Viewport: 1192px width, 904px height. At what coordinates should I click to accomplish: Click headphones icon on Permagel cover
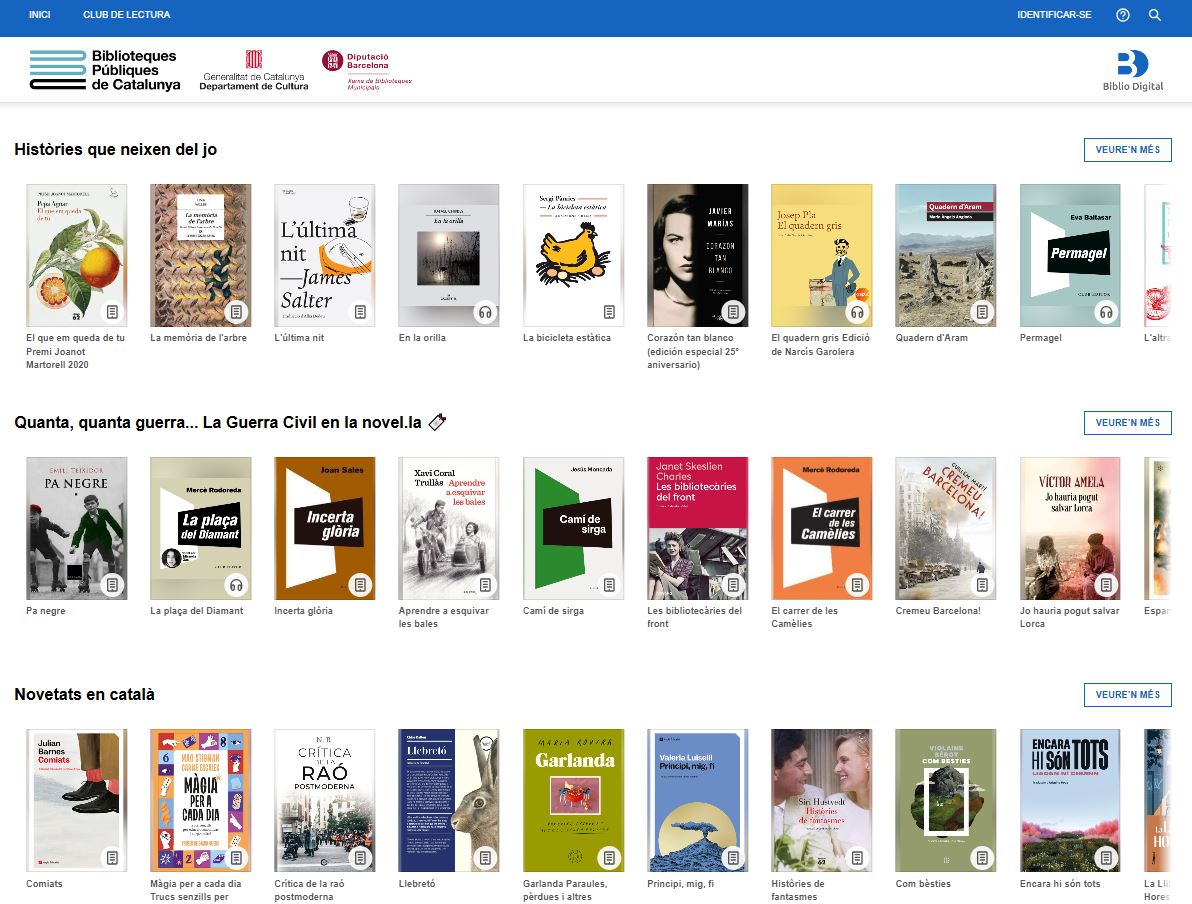point(1106,312)
